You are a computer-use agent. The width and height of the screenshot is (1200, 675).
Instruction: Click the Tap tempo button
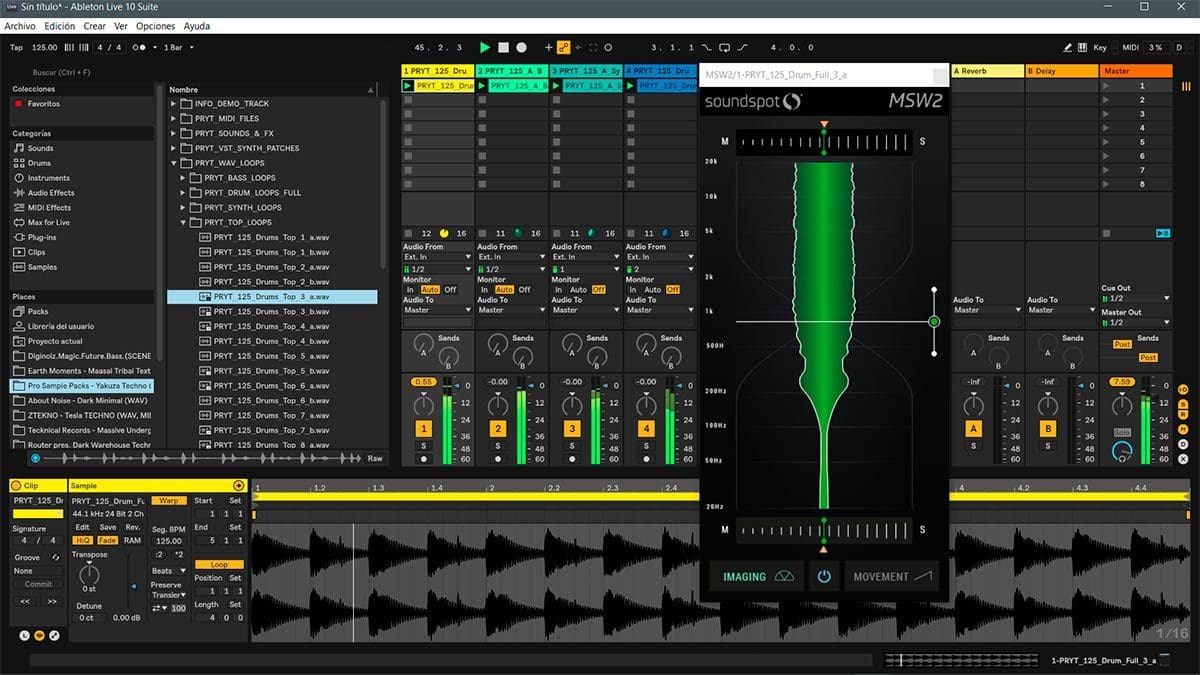click(x=16, y=47)
